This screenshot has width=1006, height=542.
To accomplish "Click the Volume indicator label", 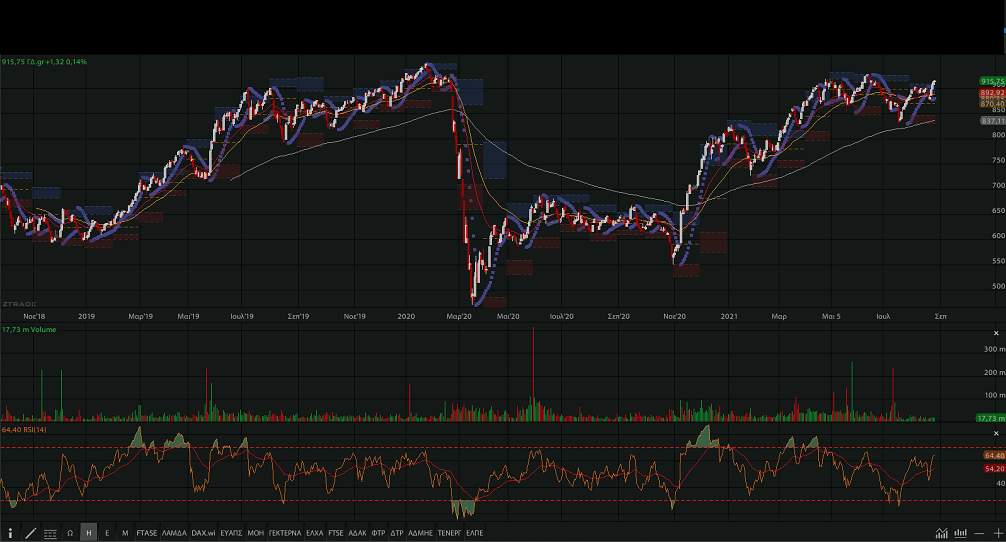I will point(29,329).
